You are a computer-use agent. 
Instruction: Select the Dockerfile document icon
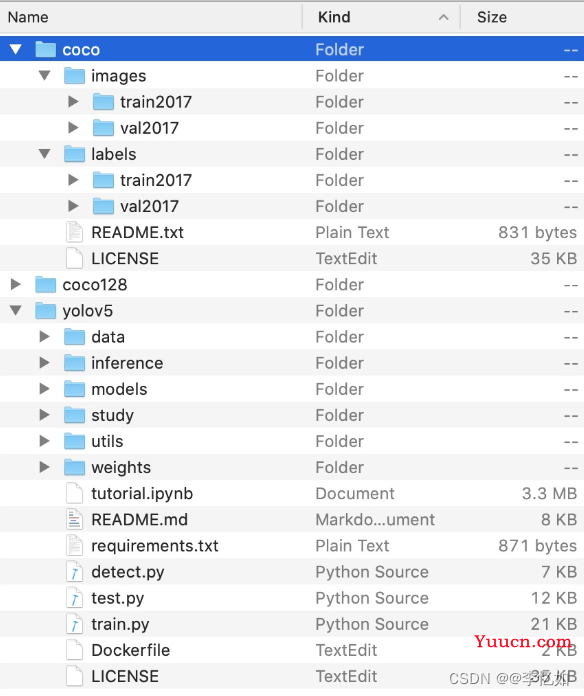[x=74, y=650]
